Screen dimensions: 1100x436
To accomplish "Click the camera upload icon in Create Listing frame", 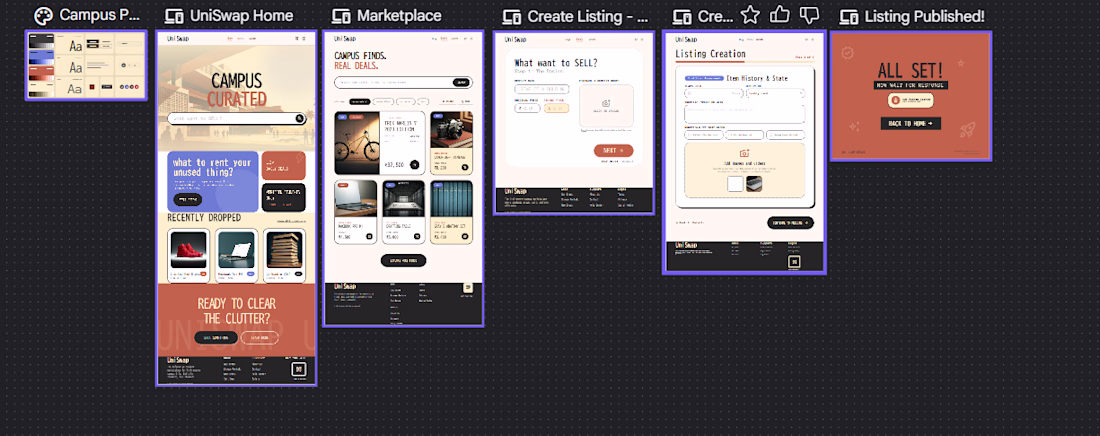I will point(606,103).
